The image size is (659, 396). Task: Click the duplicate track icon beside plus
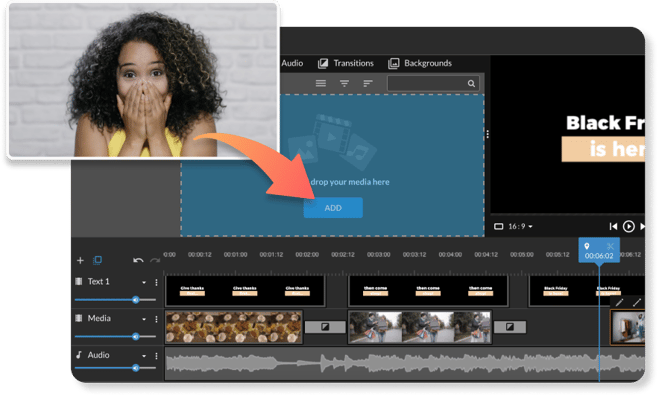[x=98, y=260]
